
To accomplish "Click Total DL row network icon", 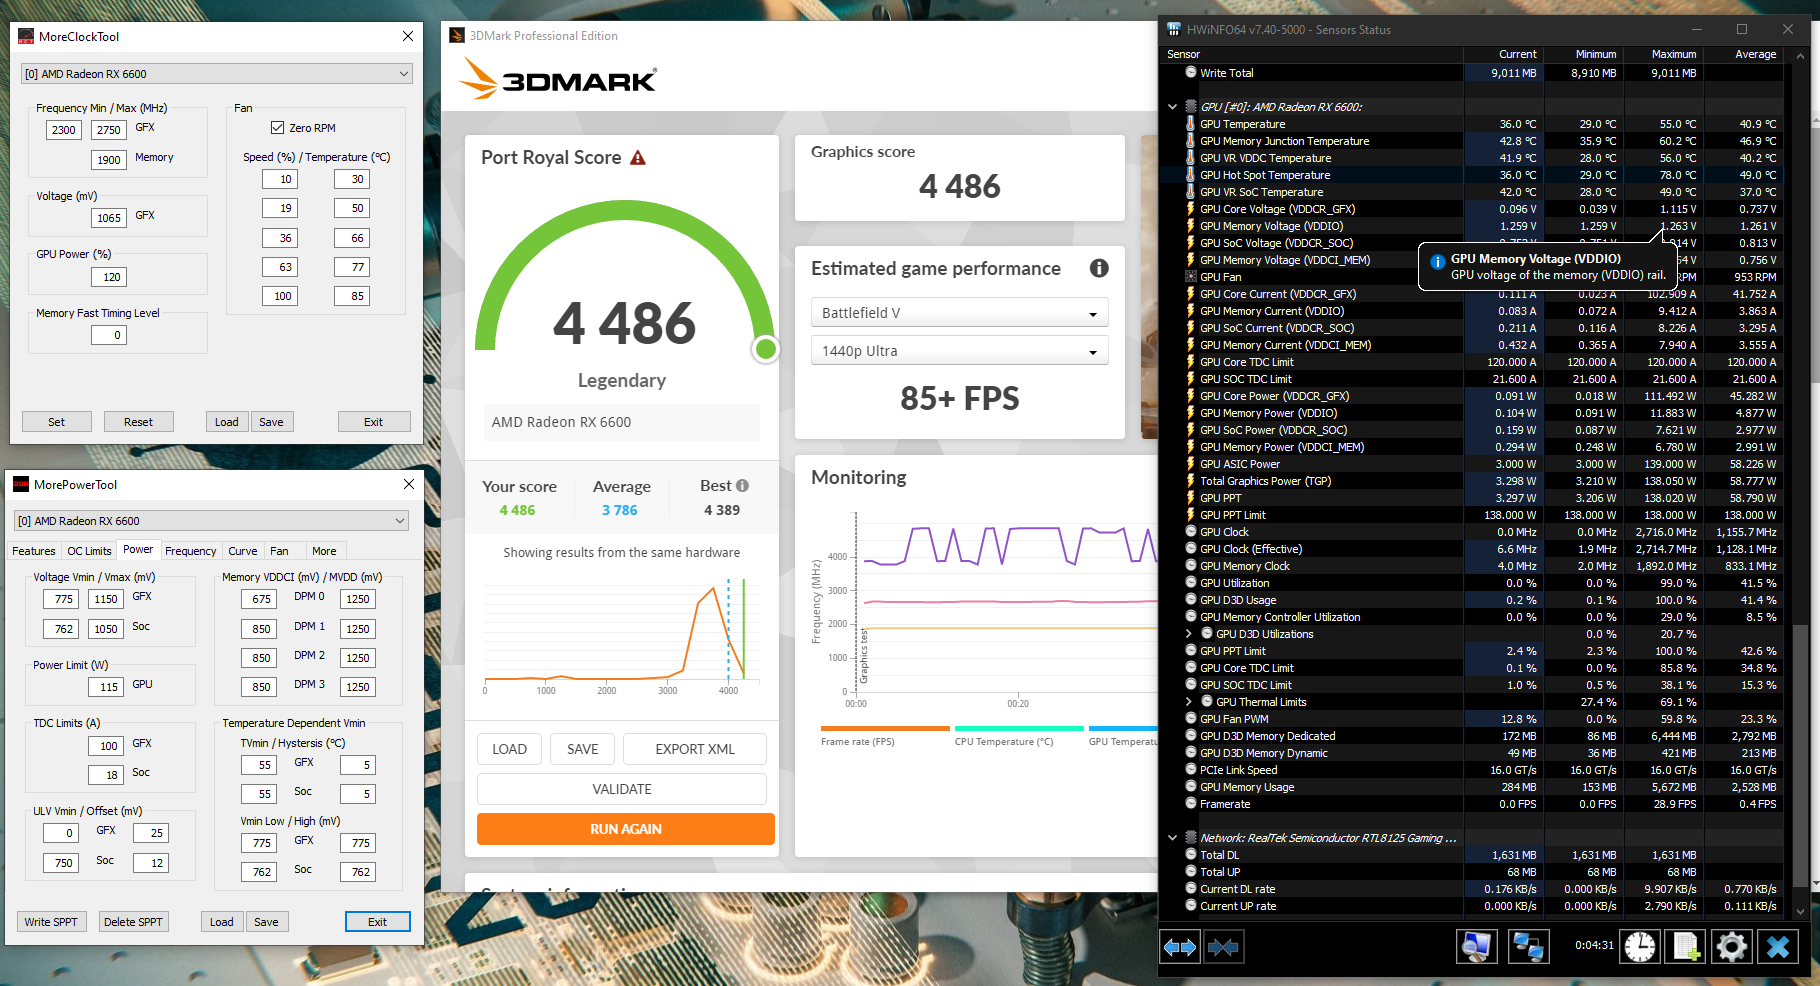I will pos(1191,855).
